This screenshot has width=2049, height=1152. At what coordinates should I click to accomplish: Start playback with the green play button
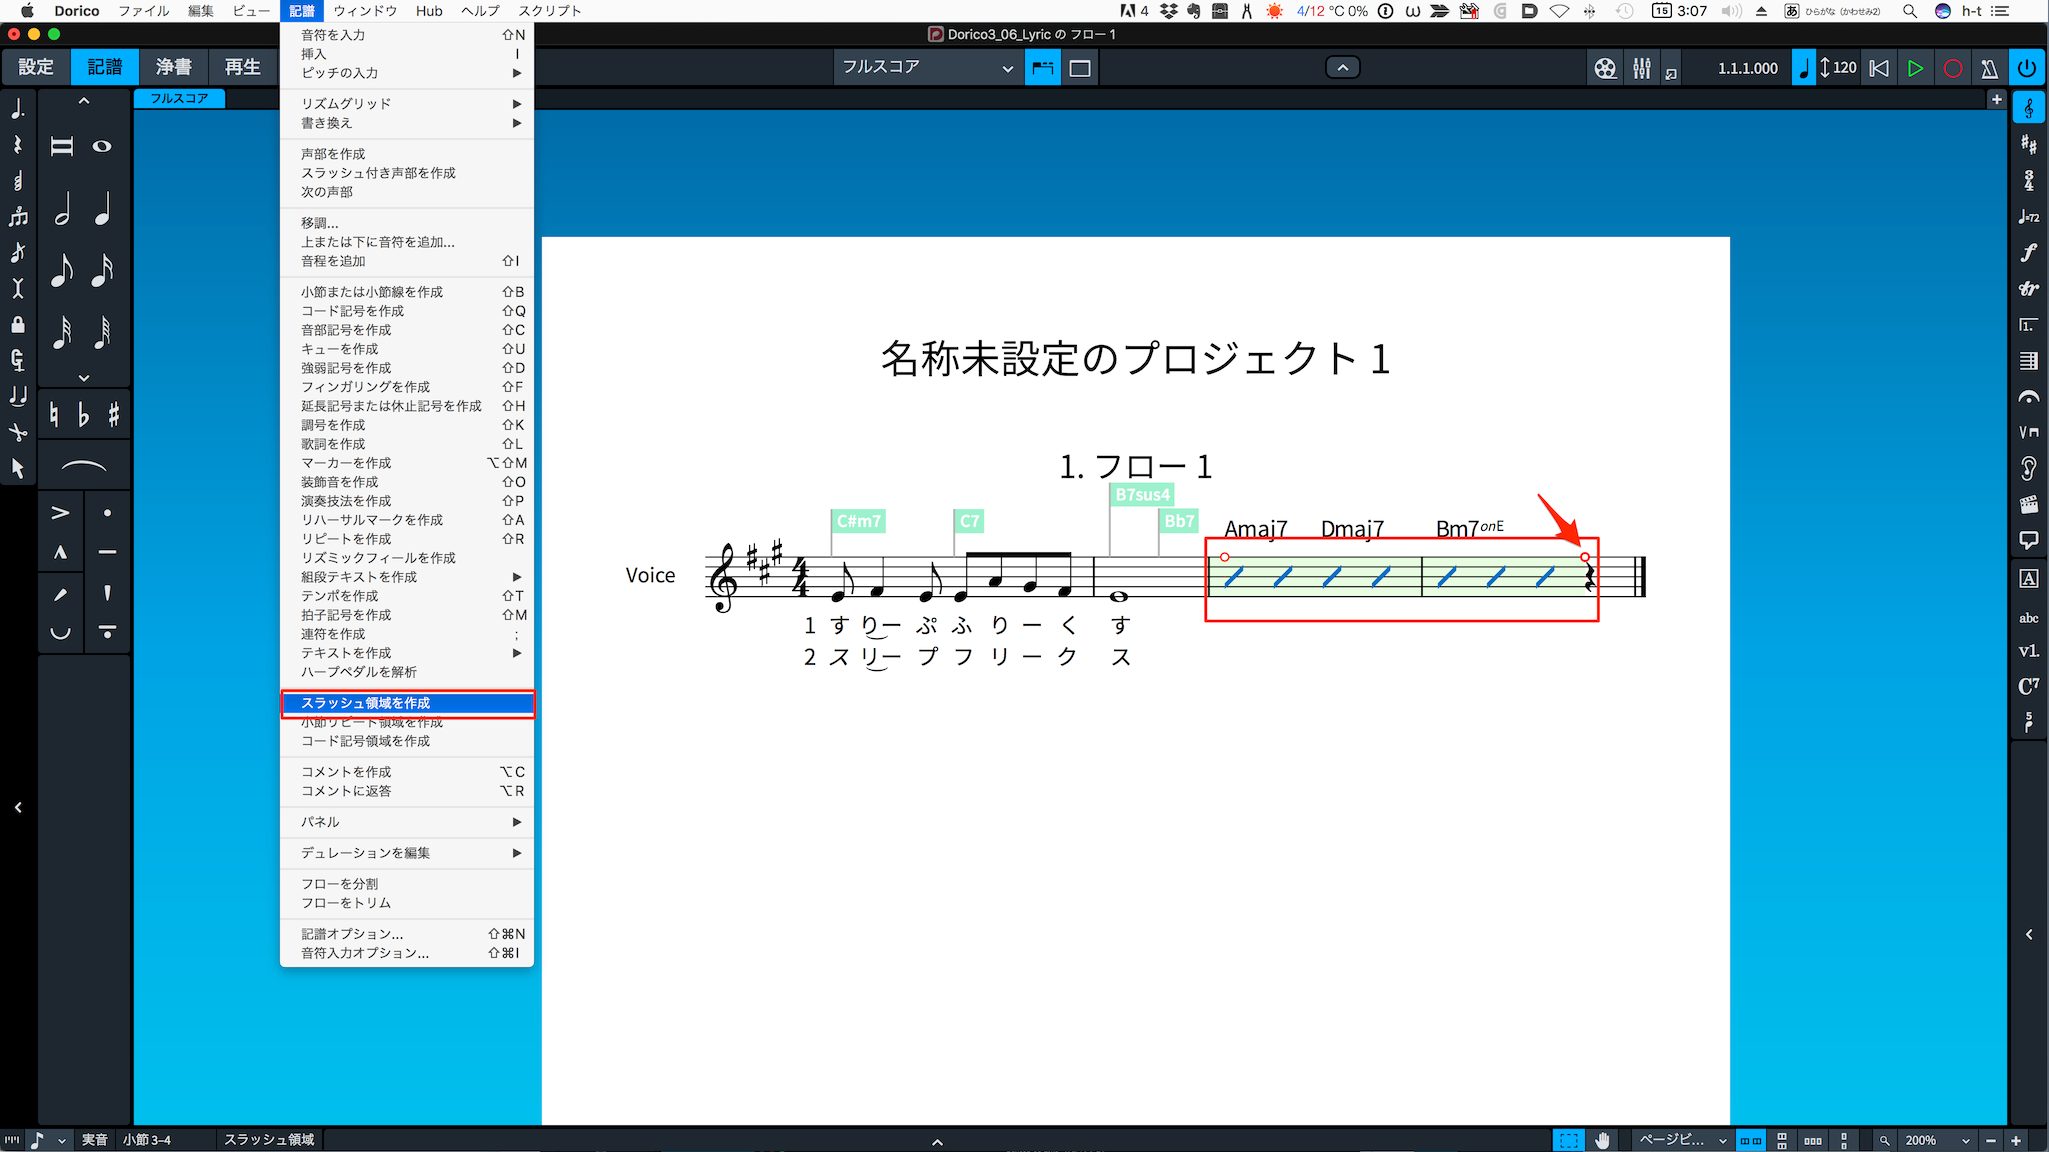coord(1915,68)
